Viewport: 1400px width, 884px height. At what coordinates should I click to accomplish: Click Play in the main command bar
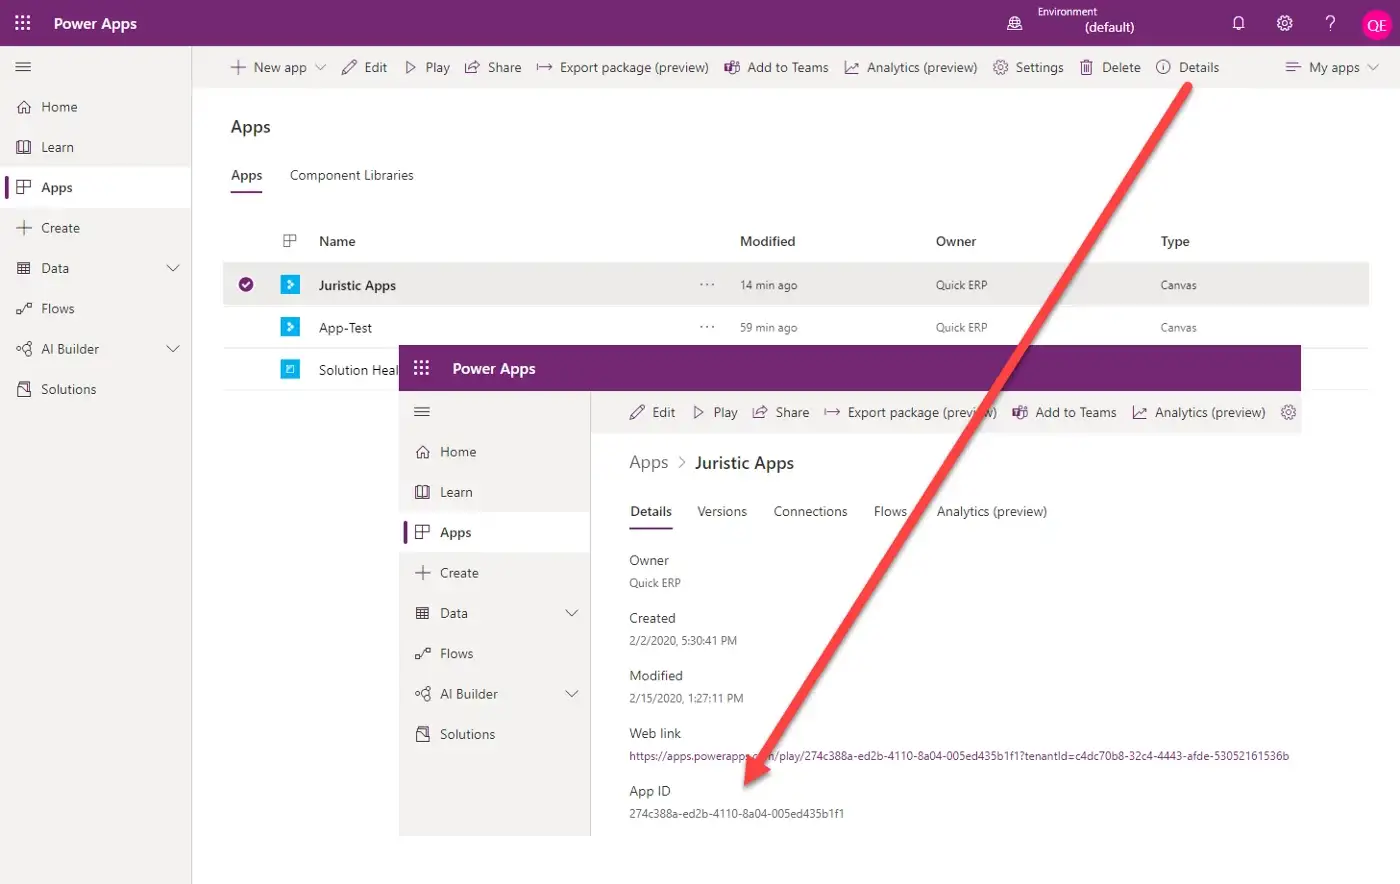[426, 67]
